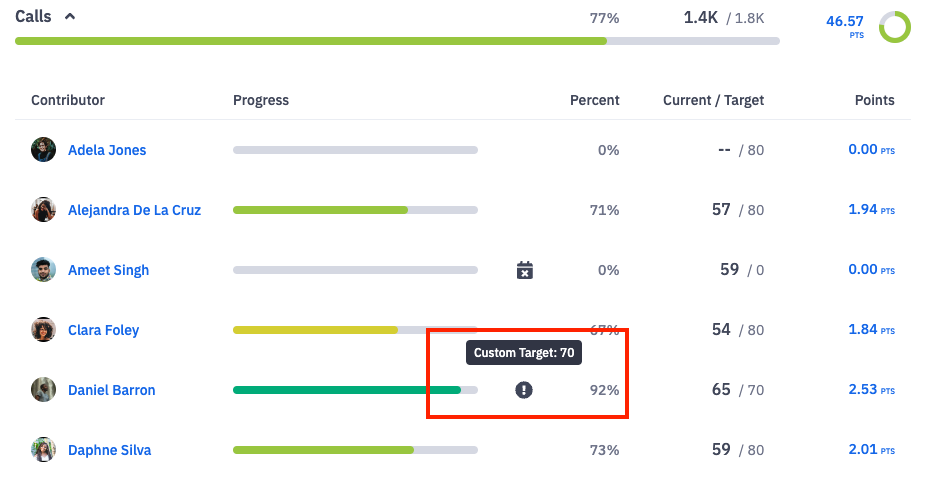Click Daphne Silva's profile avatar

coord(43,450)
